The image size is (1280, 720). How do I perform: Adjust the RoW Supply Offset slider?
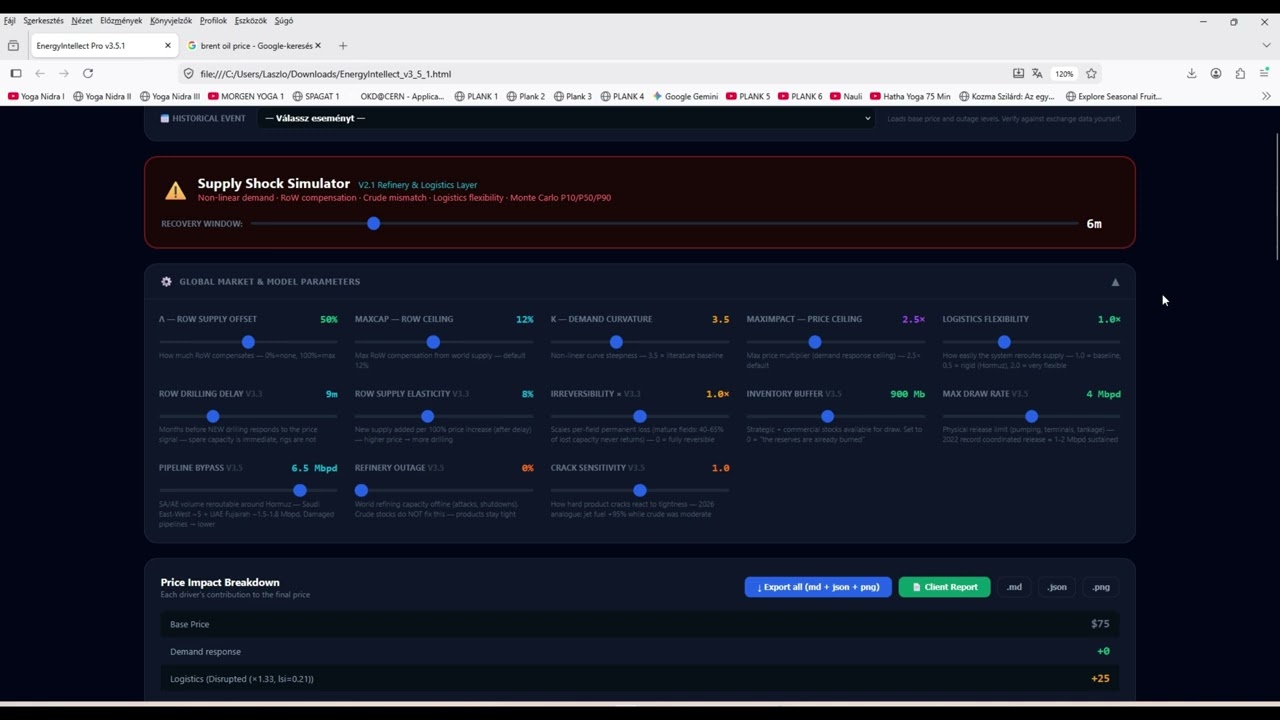248,342
